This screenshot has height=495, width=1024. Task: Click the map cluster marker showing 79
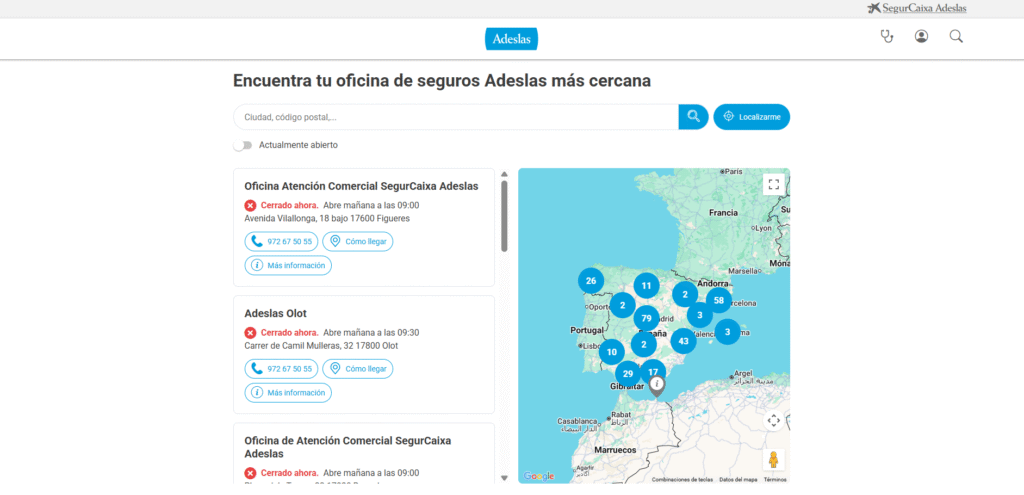pyautogui.click(x=647, y=319)
